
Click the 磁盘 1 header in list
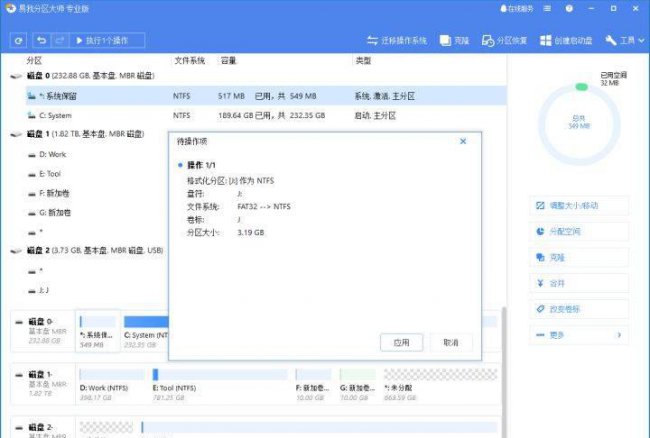point(85,134)
